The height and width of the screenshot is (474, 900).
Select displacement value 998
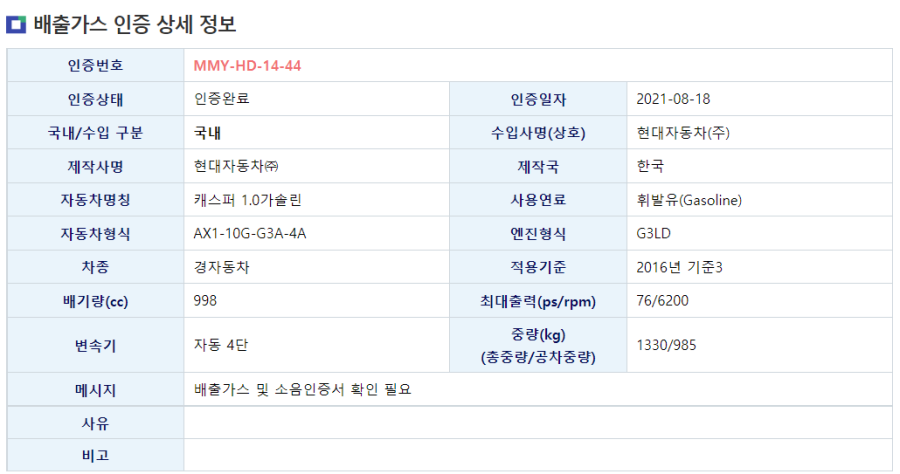205,301
